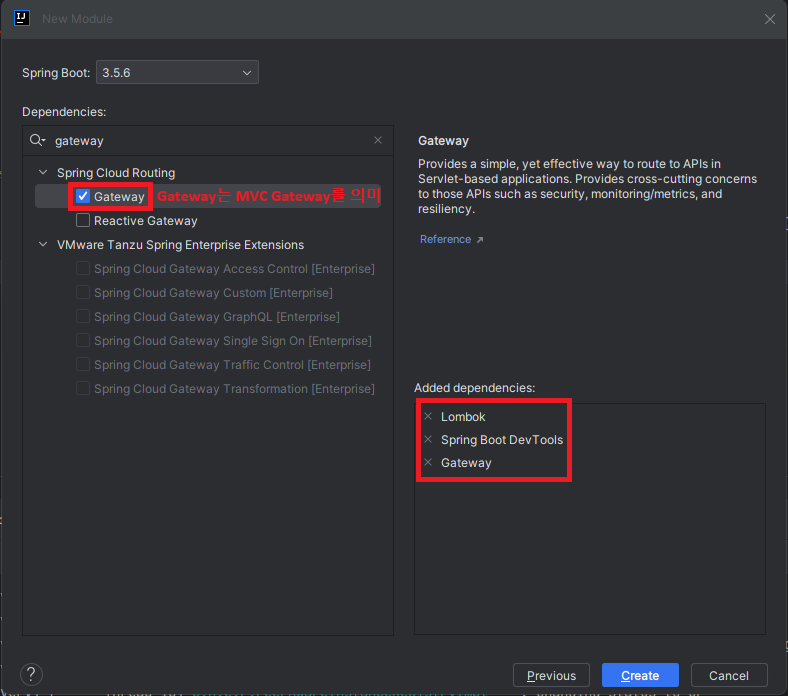The width and height of the screenshot is (788, 696).
Task: Clear the gateway search text
Action: (x=378, y=140)
